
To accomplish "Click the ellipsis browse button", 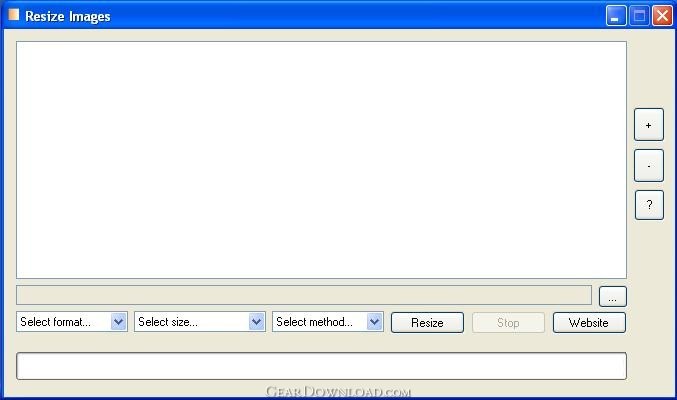I will 613,296.
